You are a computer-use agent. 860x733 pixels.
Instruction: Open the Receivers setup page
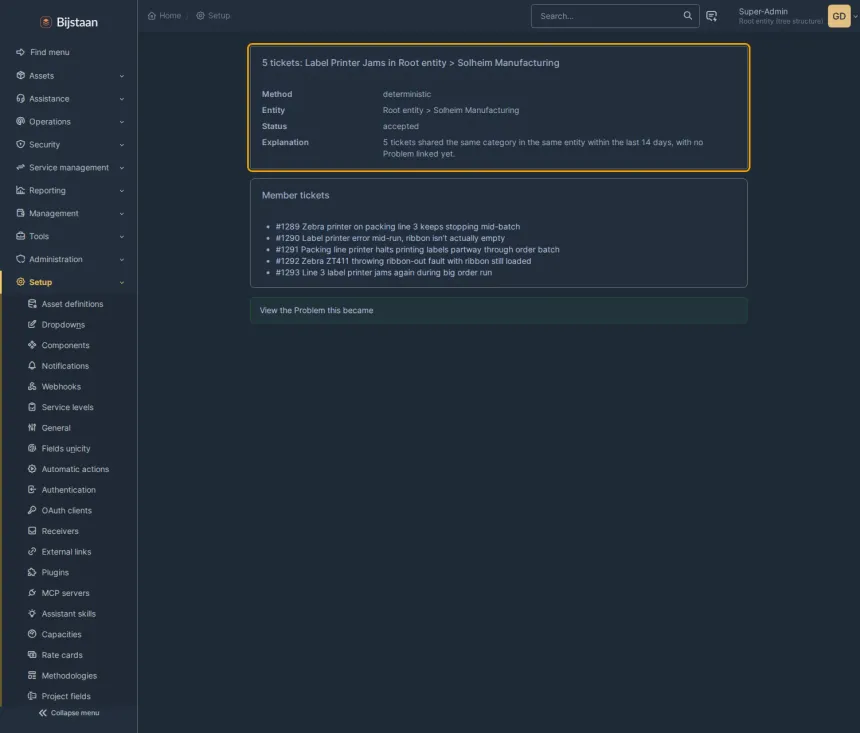pyautogui.click(x=60, y=531)
